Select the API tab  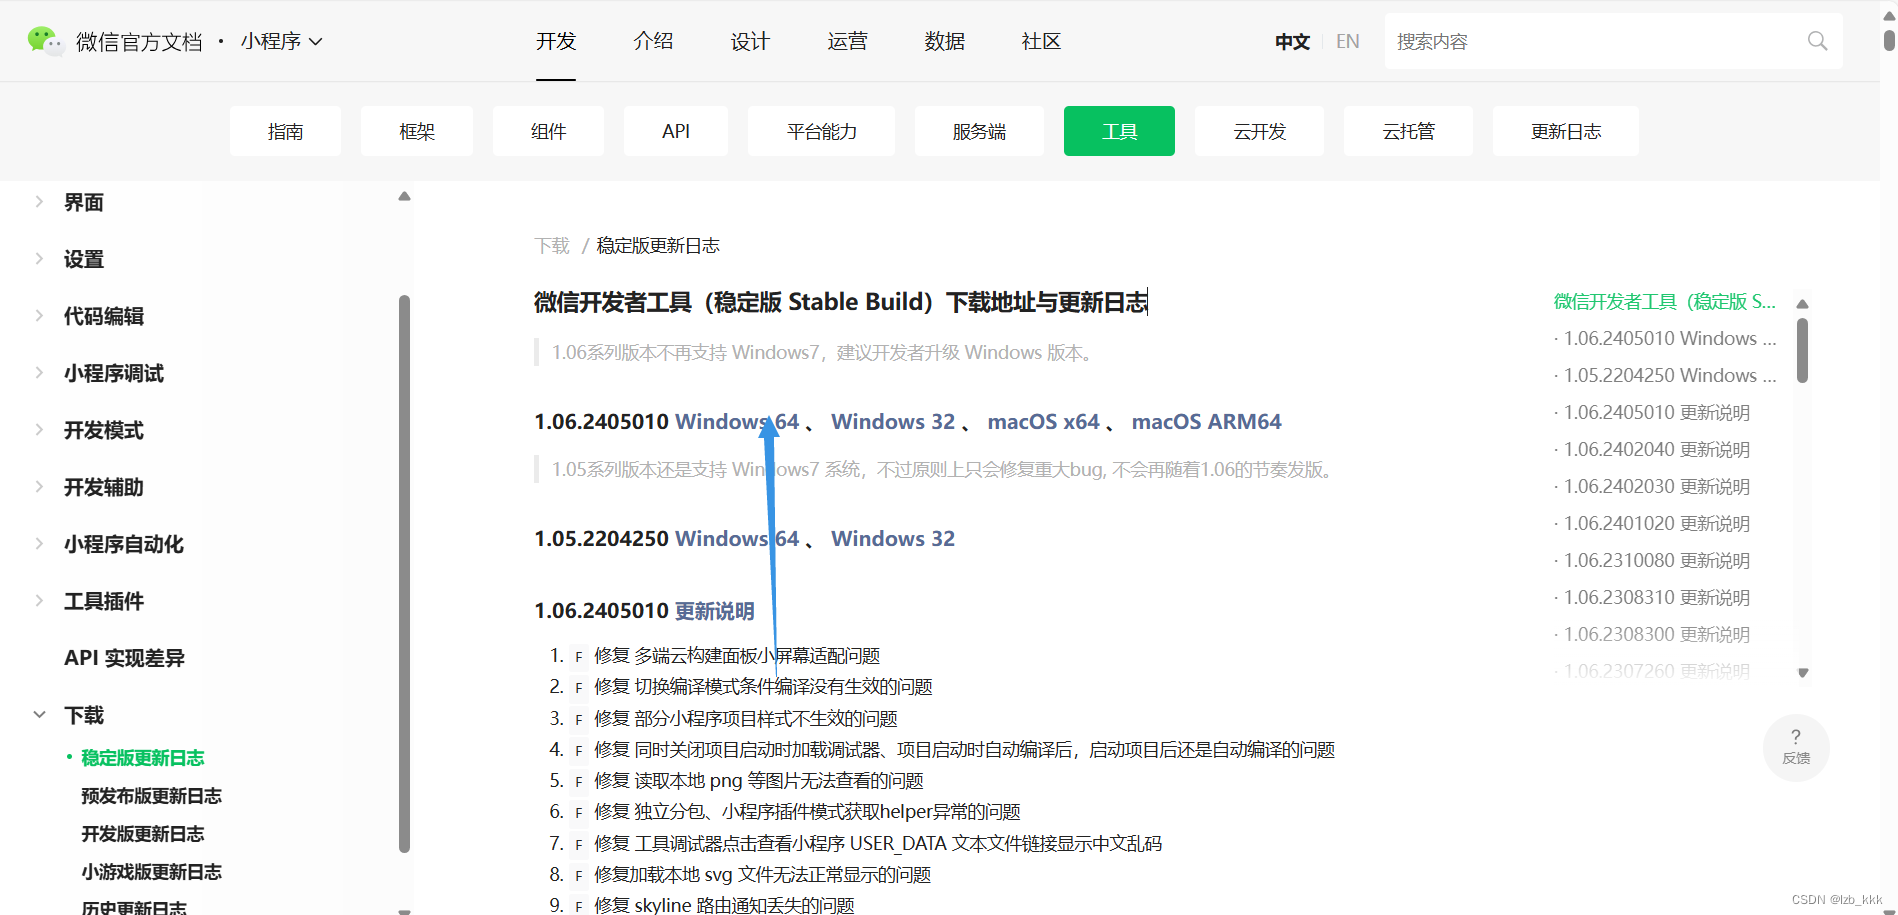676,131
